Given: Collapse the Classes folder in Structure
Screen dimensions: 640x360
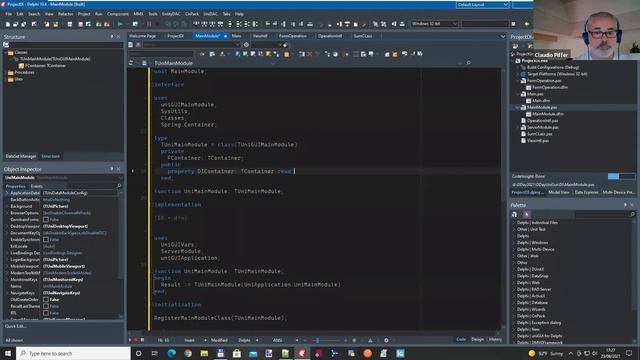Looking at the screenshot, I should [x=5, y=52].
